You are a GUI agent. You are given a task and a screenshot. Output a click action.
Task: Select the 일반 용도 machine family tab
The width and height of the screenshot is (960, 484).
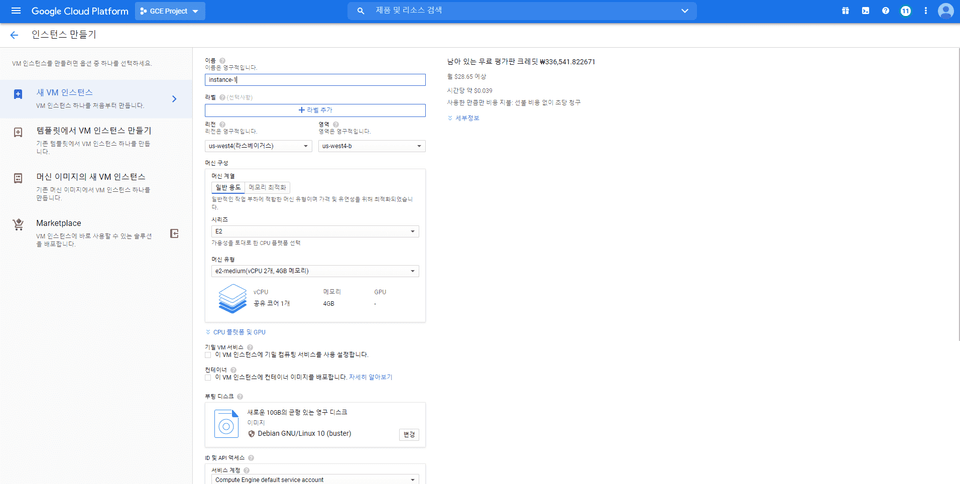click(228, 187)
